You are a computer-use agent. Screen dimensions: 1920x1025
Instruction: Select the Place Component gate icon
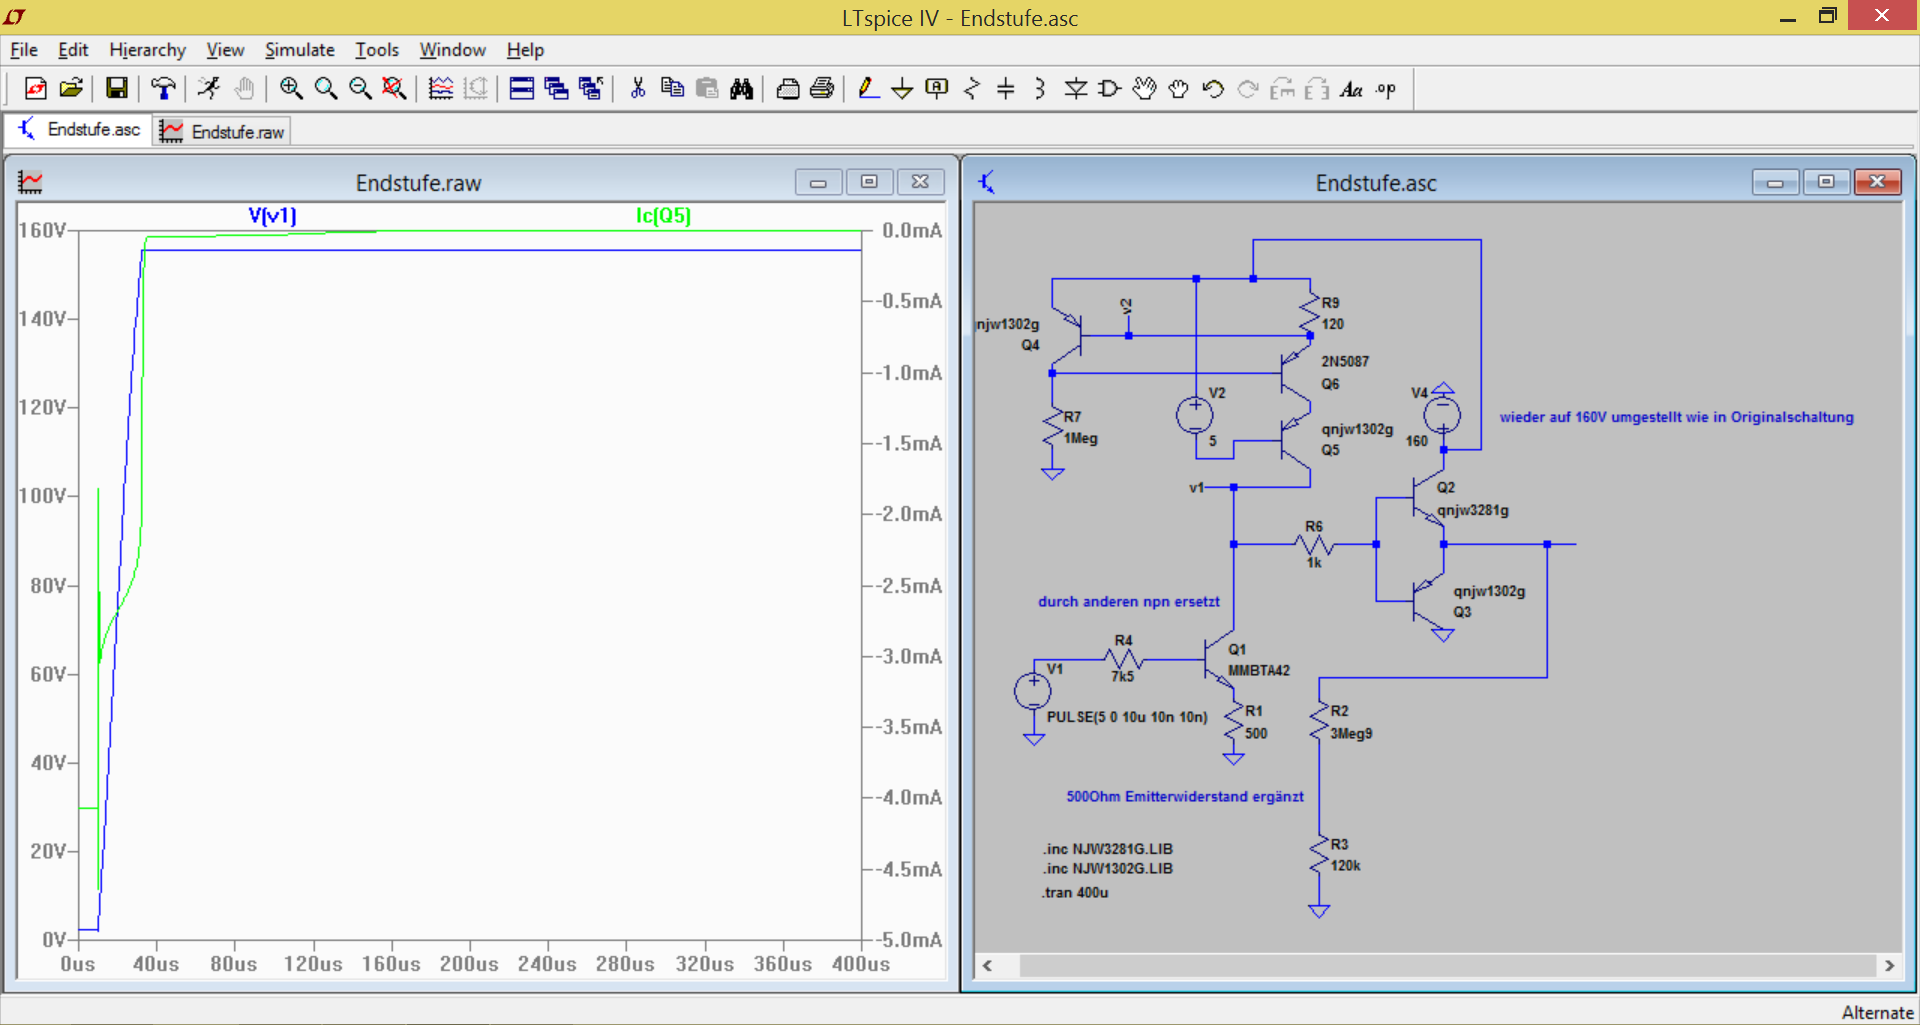[x=1110, y=89]
